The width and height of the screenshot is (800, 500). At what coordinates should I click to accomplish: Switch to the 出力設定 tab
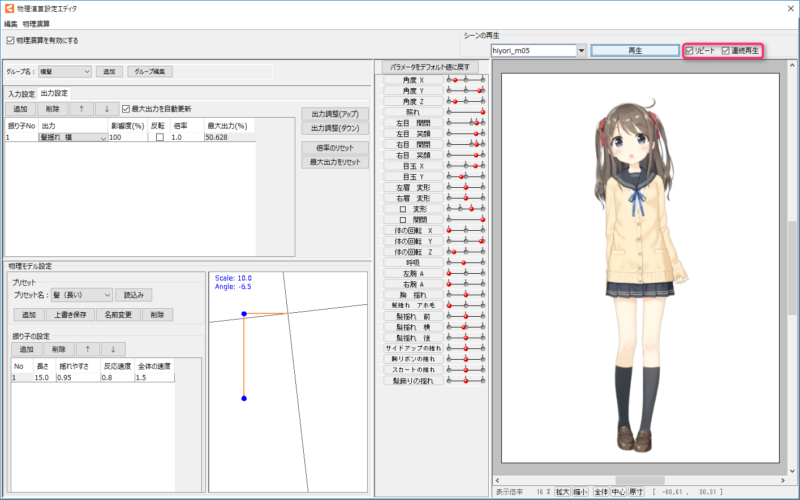(x=54, y=93)
